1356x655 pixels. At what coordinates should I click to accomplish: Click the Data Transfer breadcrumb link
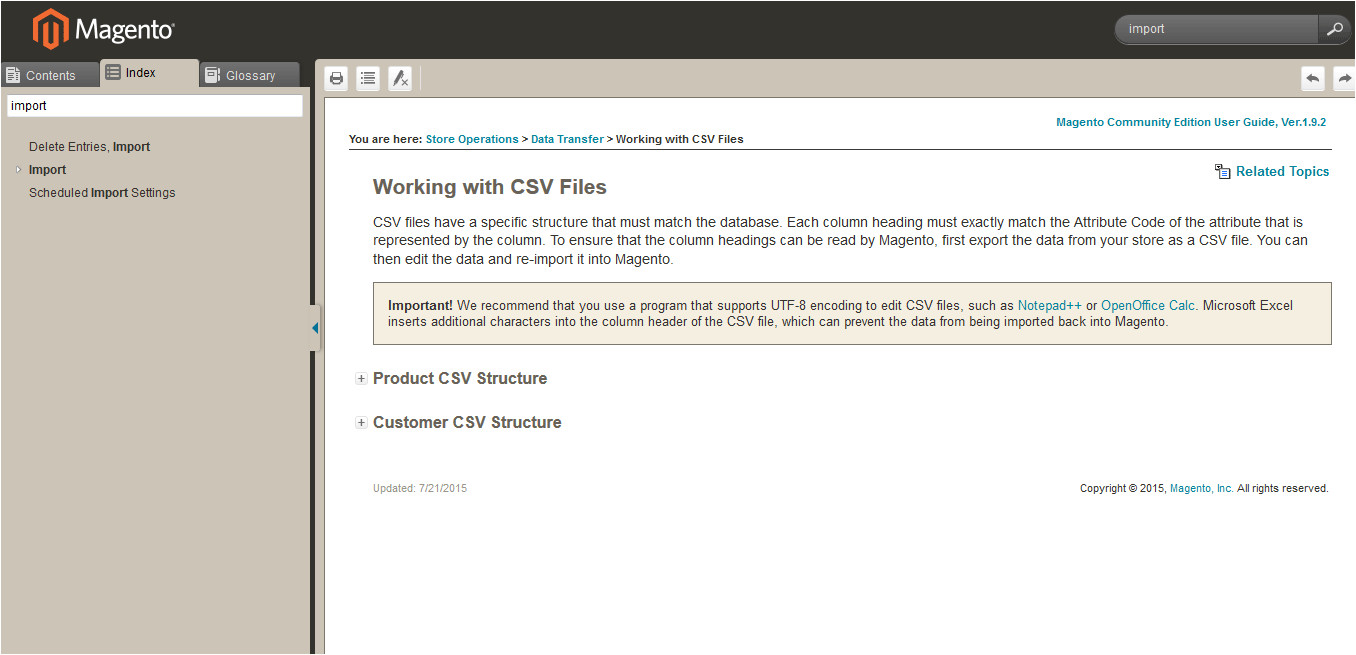click(567, 139)
